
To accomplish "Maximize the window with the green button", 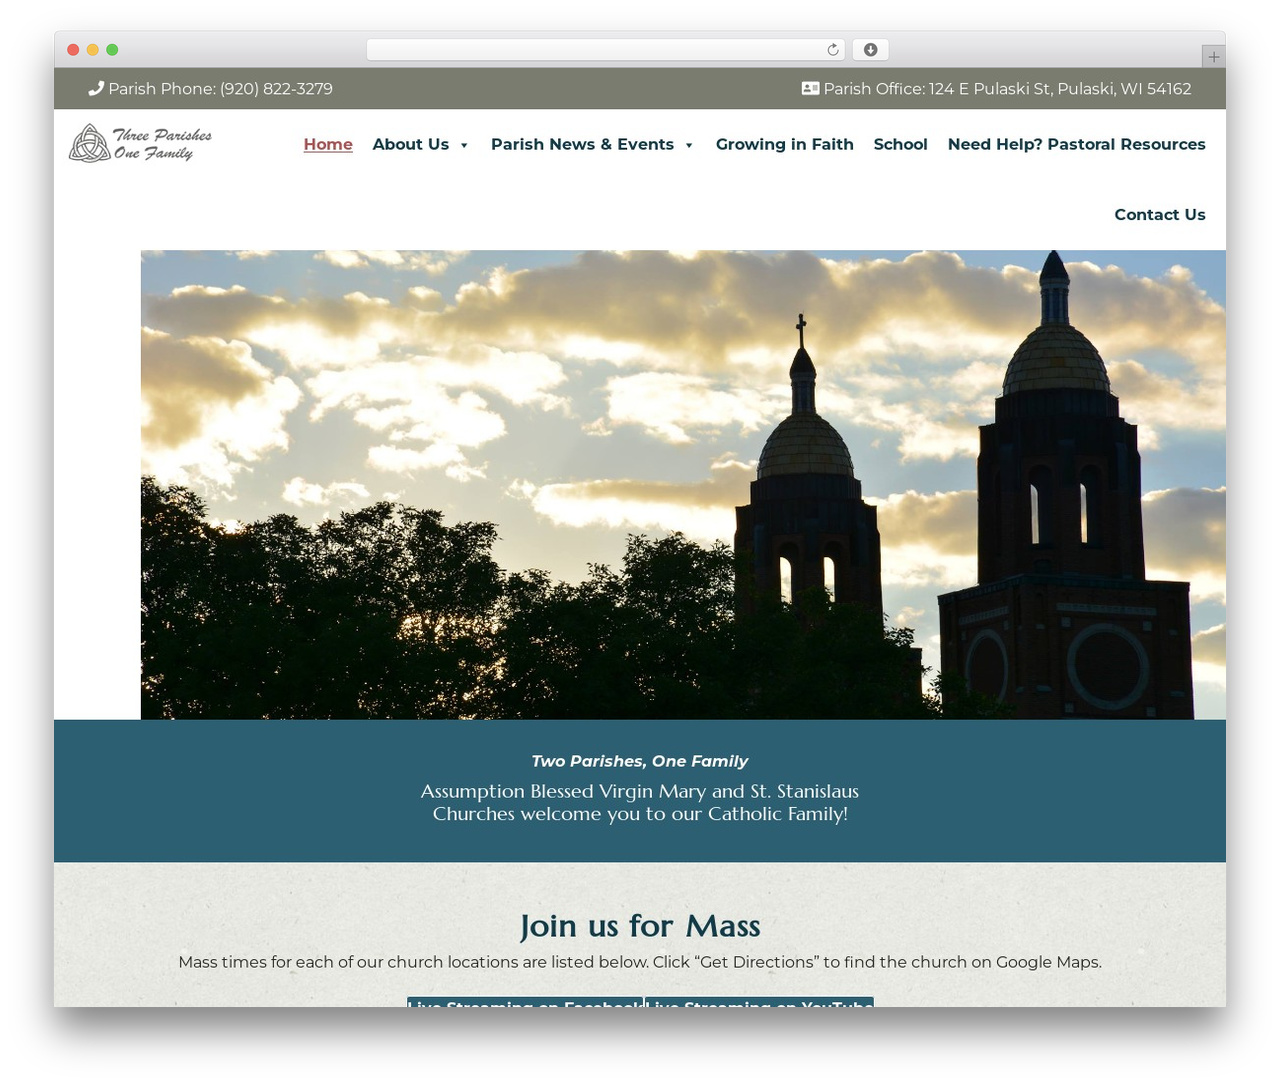I will (x=112, y=50).
